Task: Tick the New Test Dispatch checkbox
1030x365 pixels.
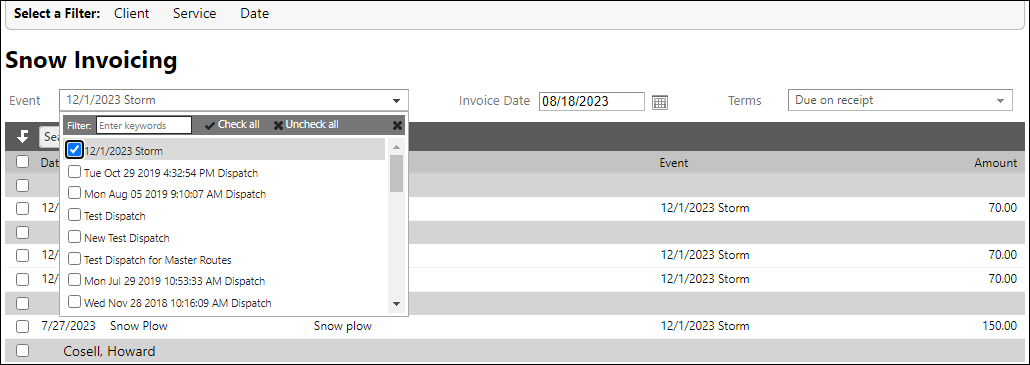Action: [x=74, y=237]
